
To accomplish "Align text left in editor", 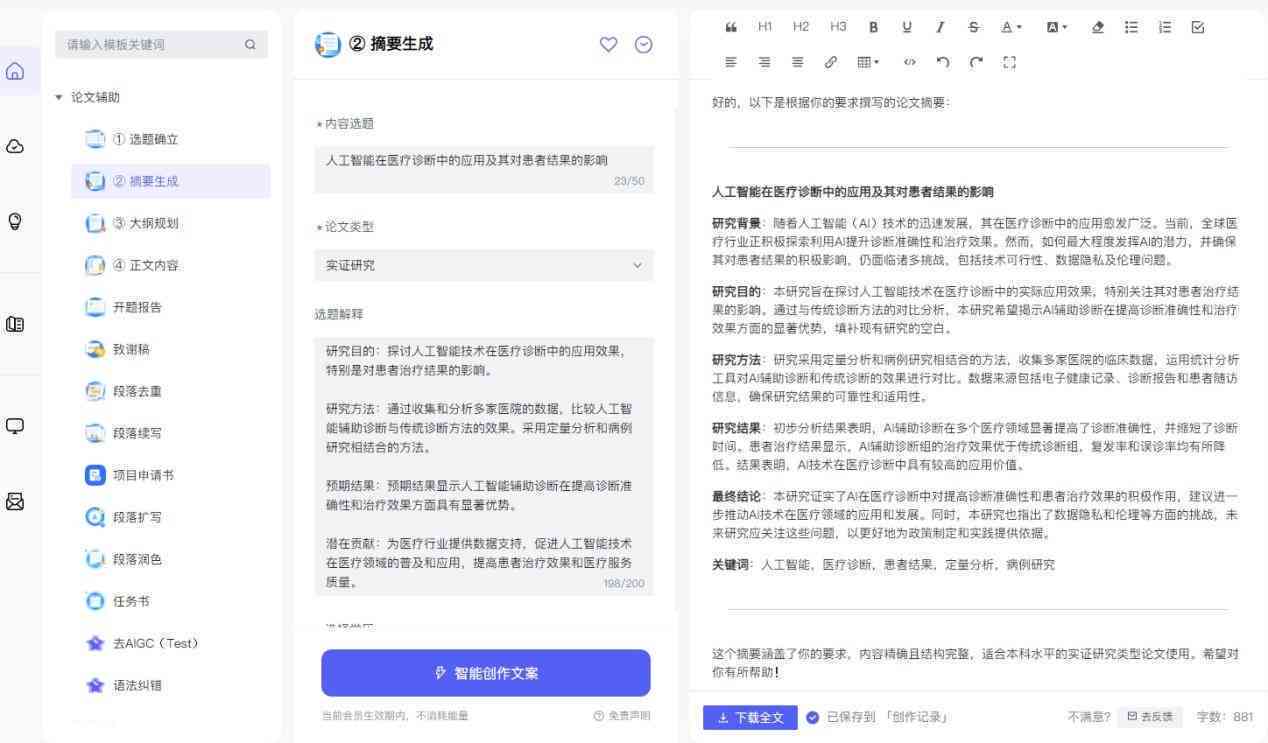I will 731,62.
